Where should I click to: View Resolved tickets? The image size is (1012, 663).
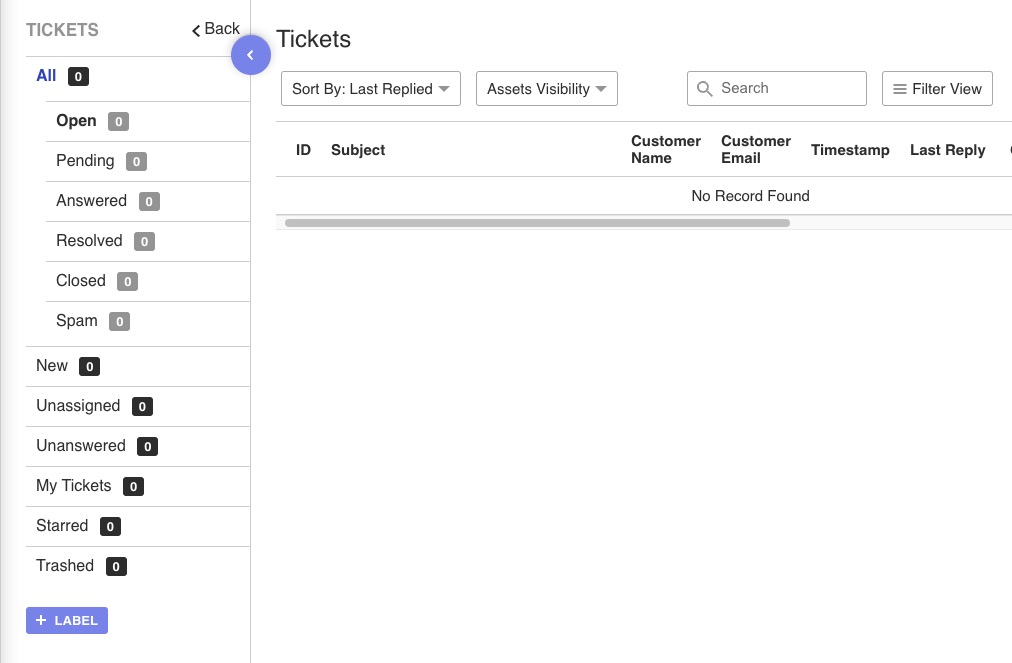(89, 240)
